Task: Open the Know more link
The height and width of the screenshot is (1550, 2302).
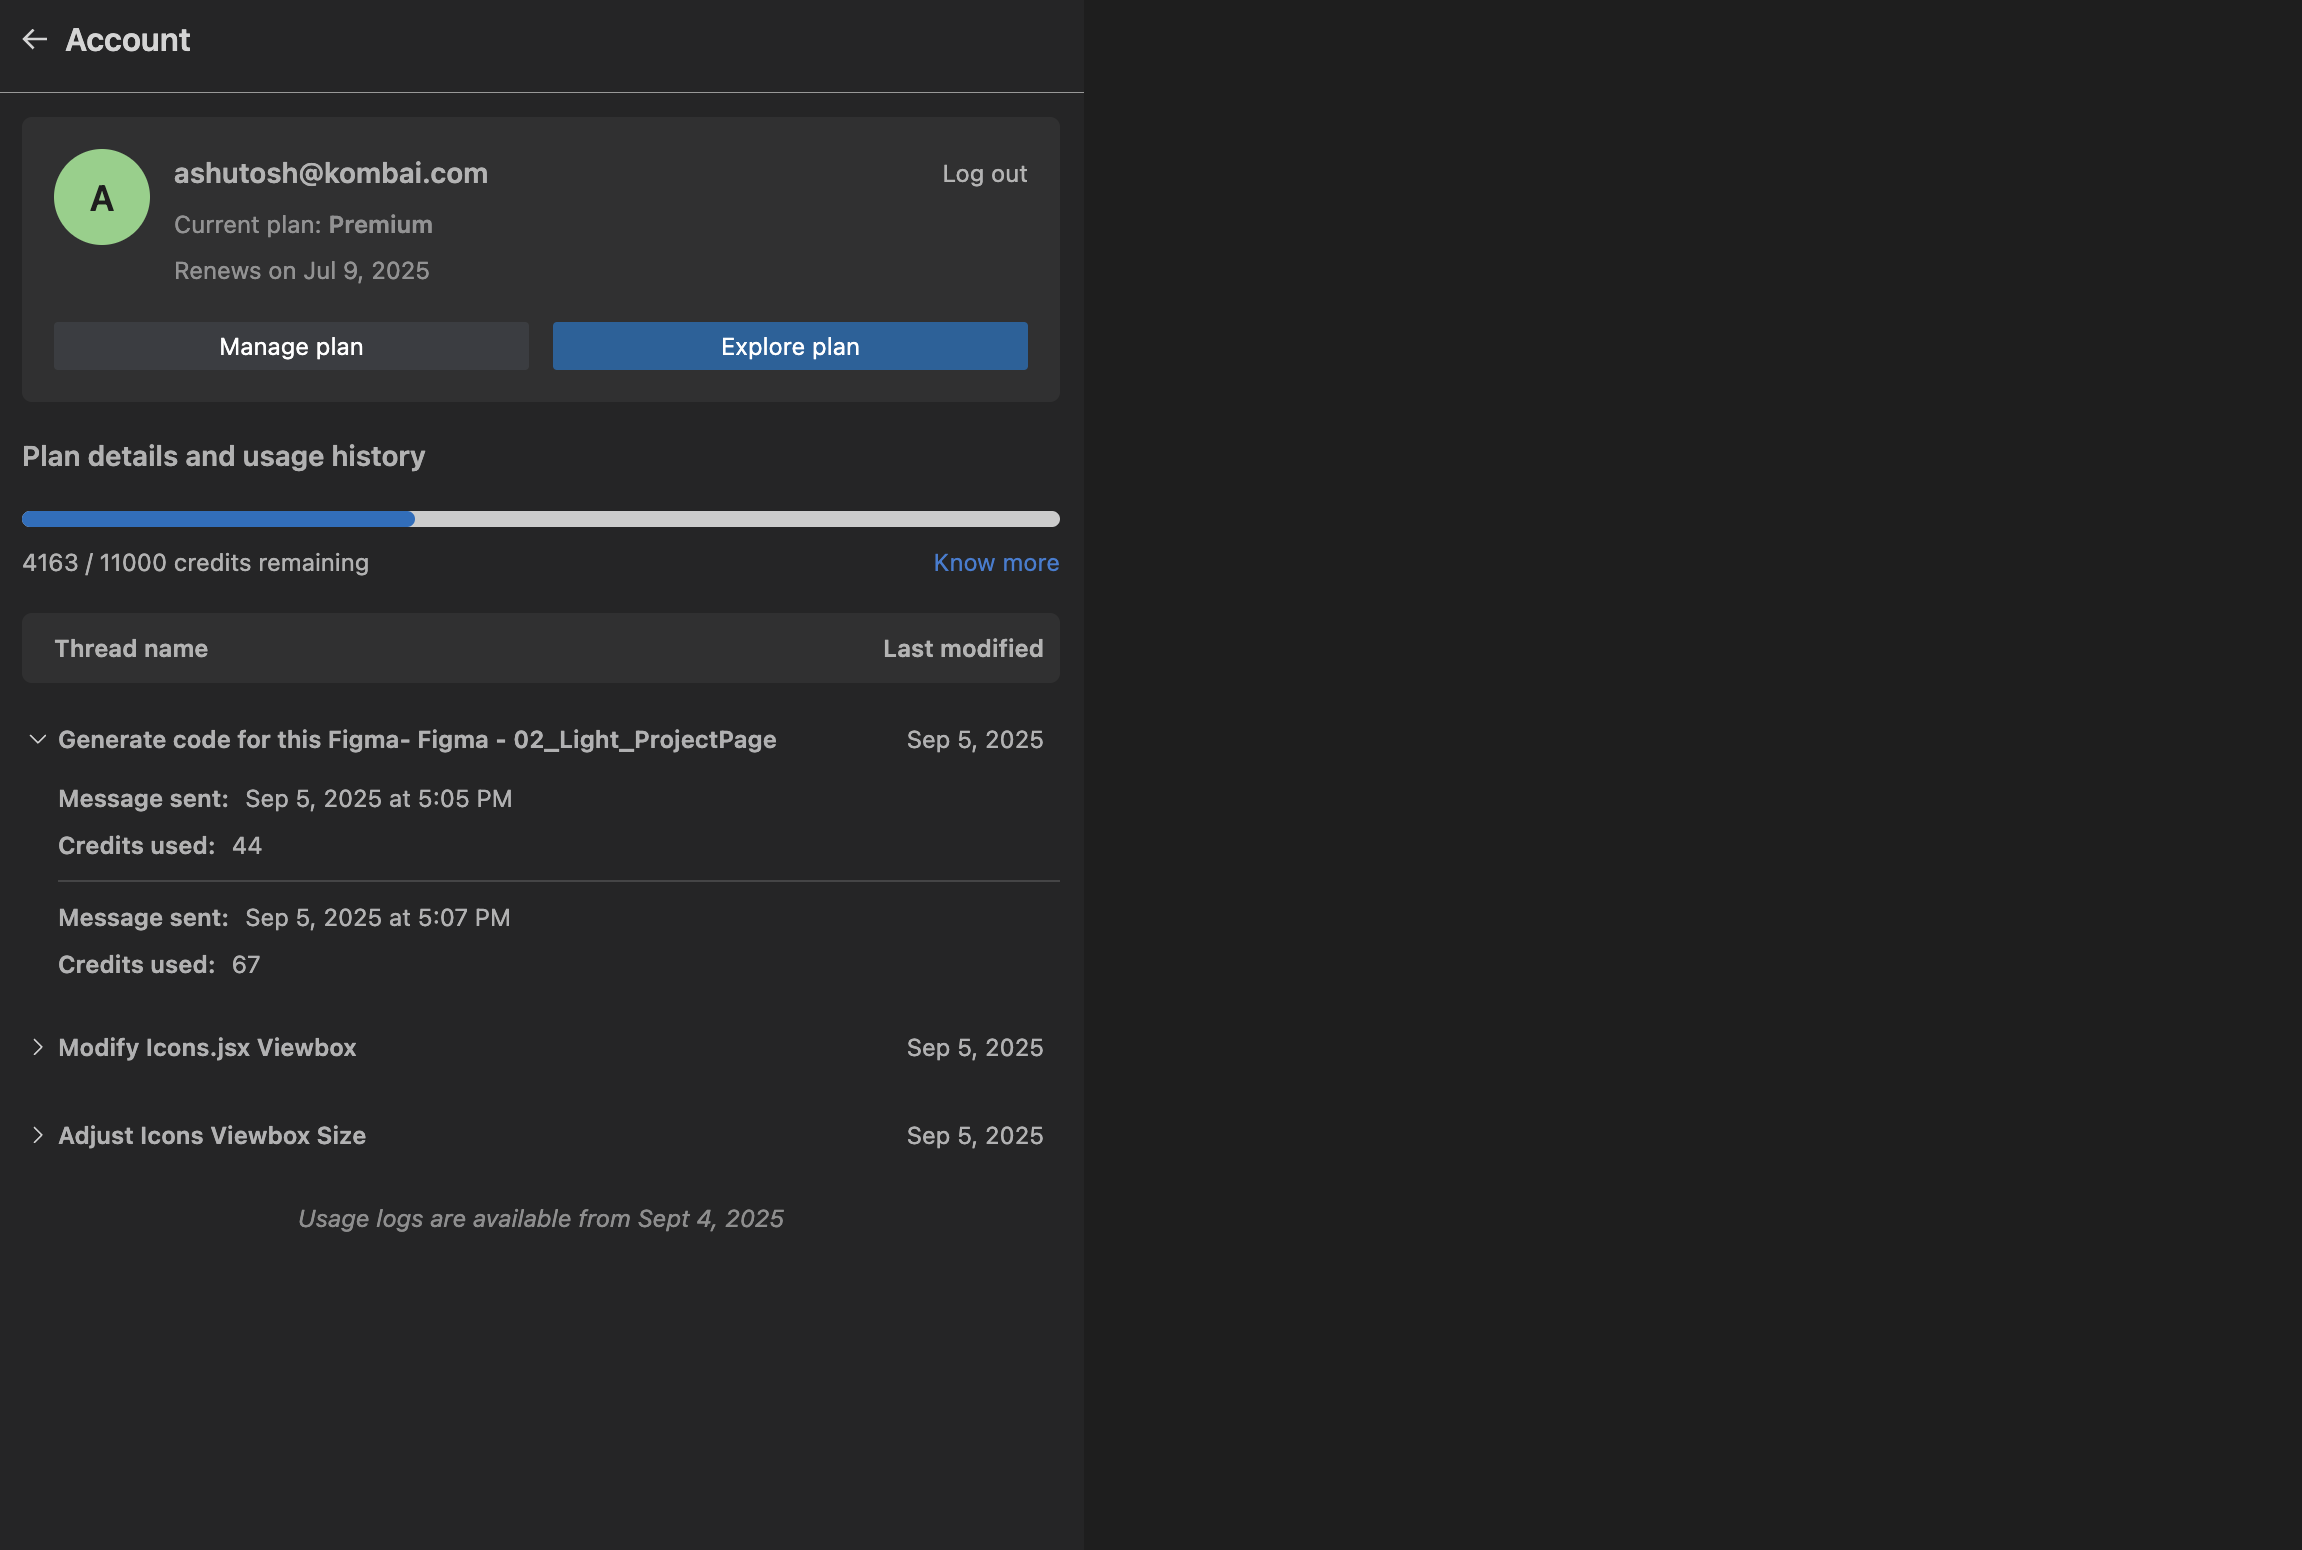Action: click(x=995, y=563)
